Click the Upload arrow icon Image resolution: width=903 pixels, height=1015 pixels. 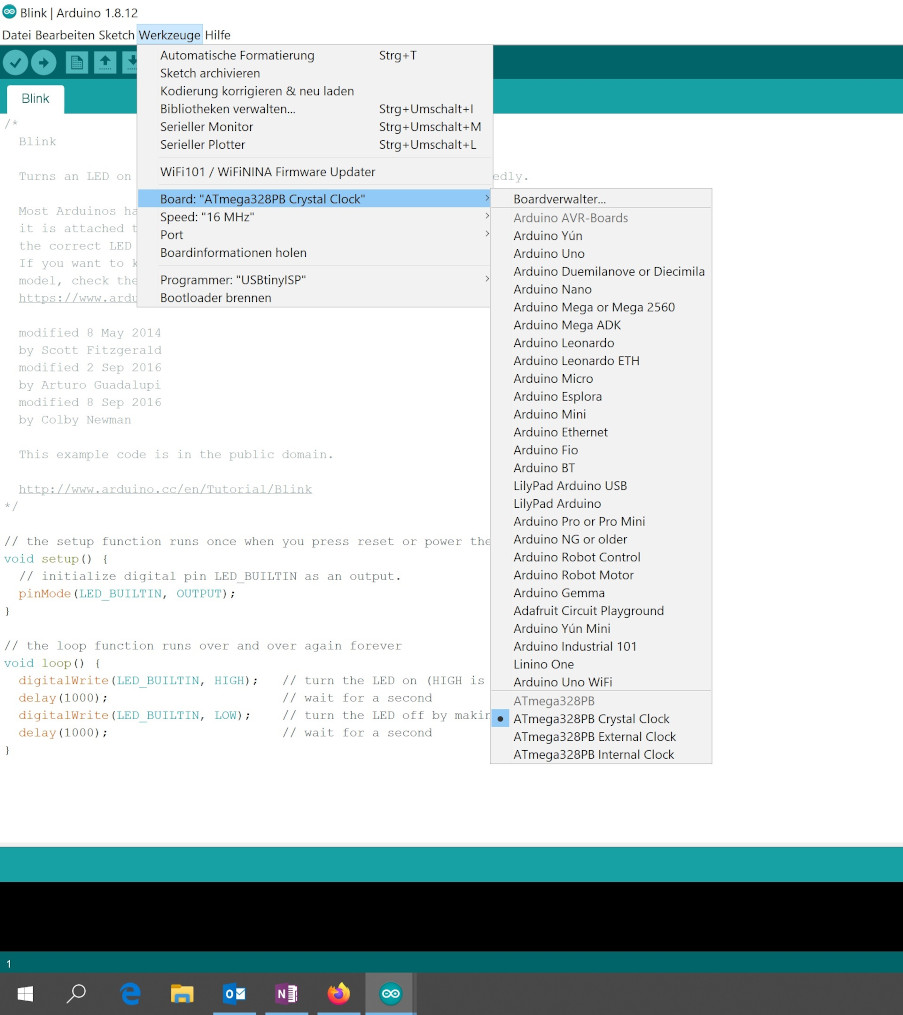(x=43, y=61)
